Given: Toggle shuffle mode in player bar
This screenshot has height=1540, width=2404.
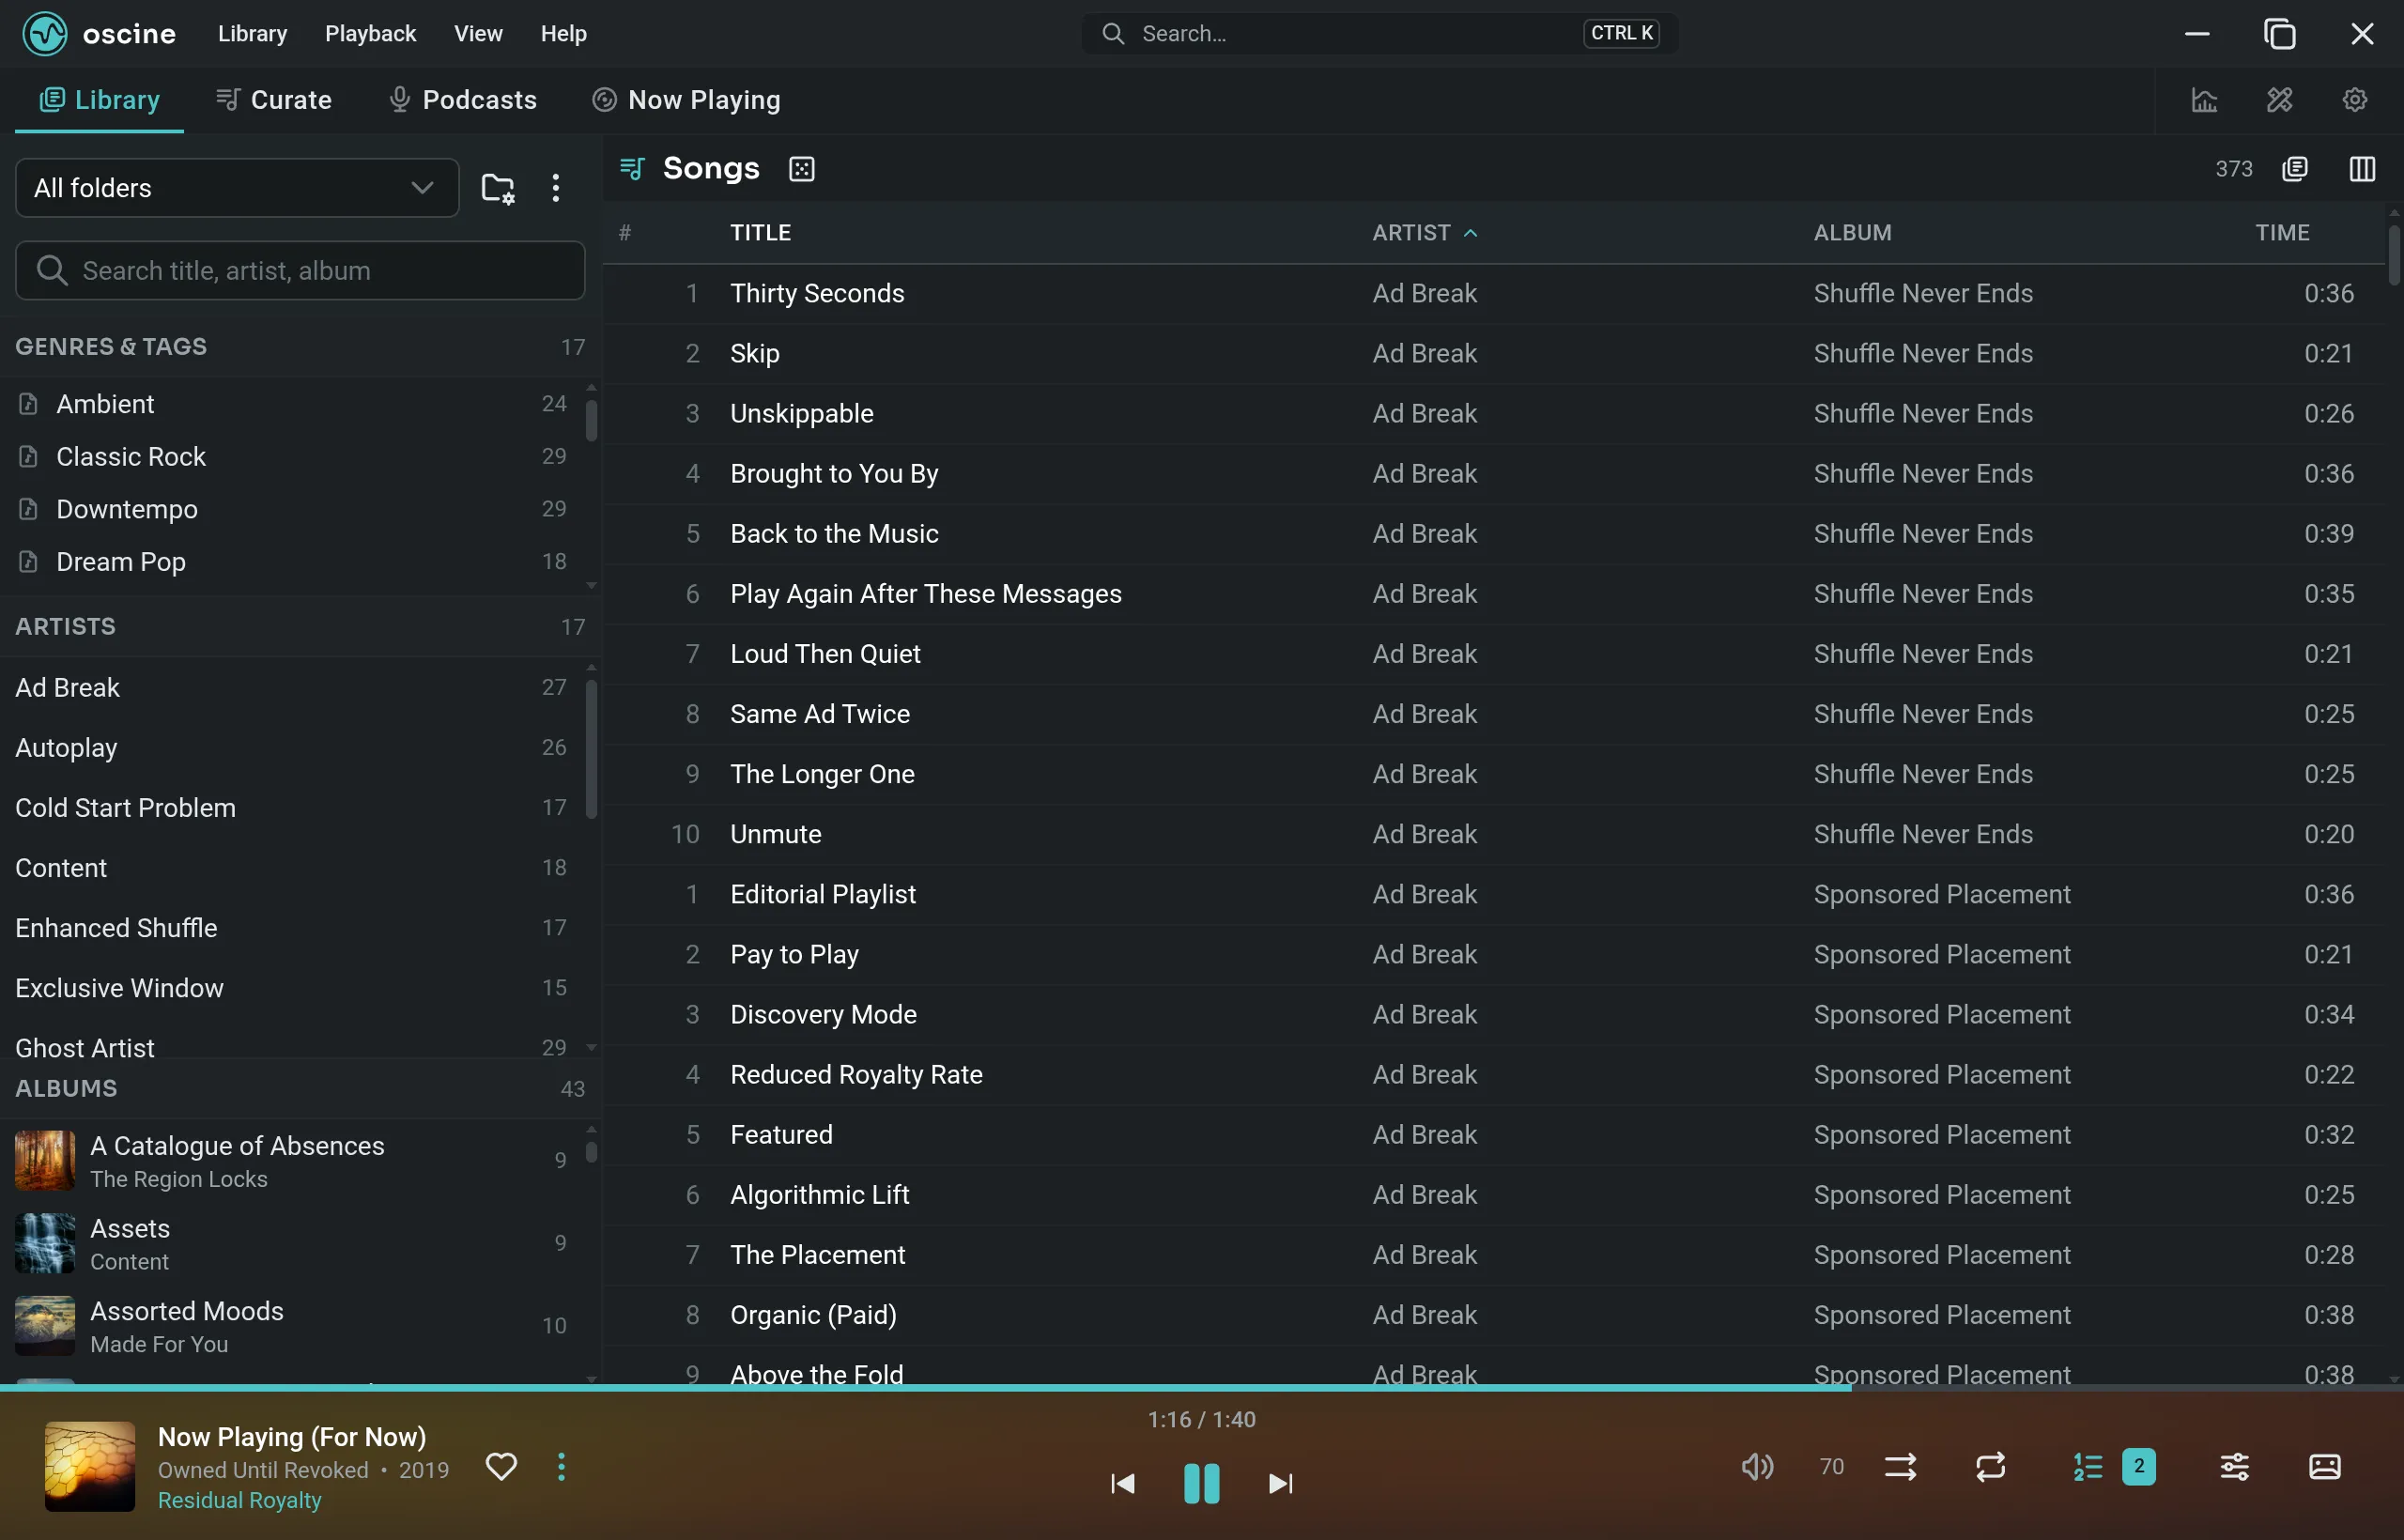Looking at the screenshot, I should coord(1900,1467).
